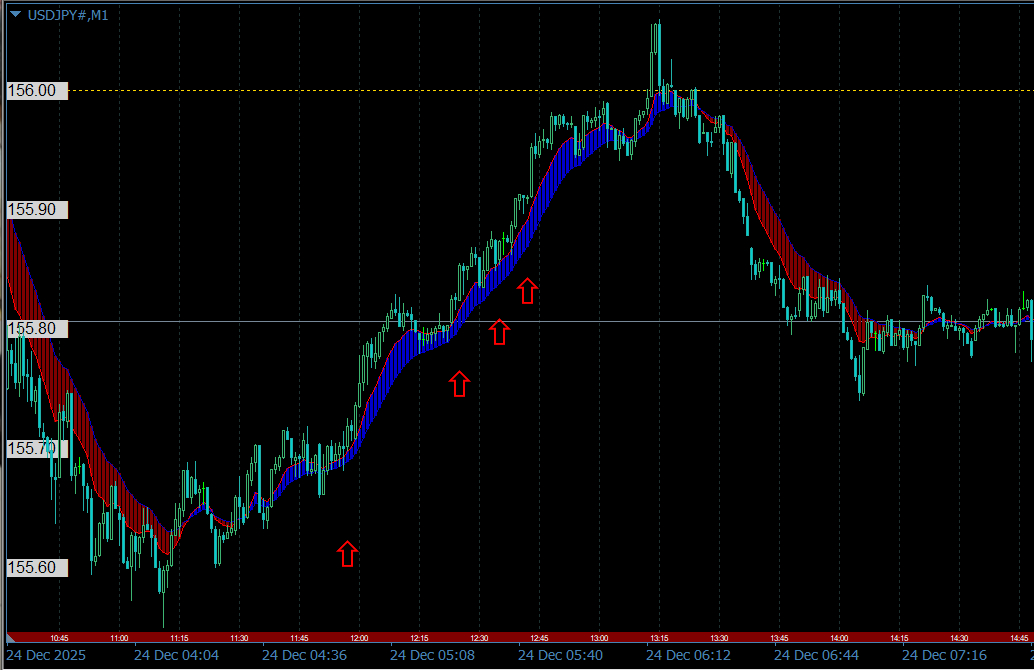Select the highest red up arrow
1034x670 pixels.
[528, 291]
